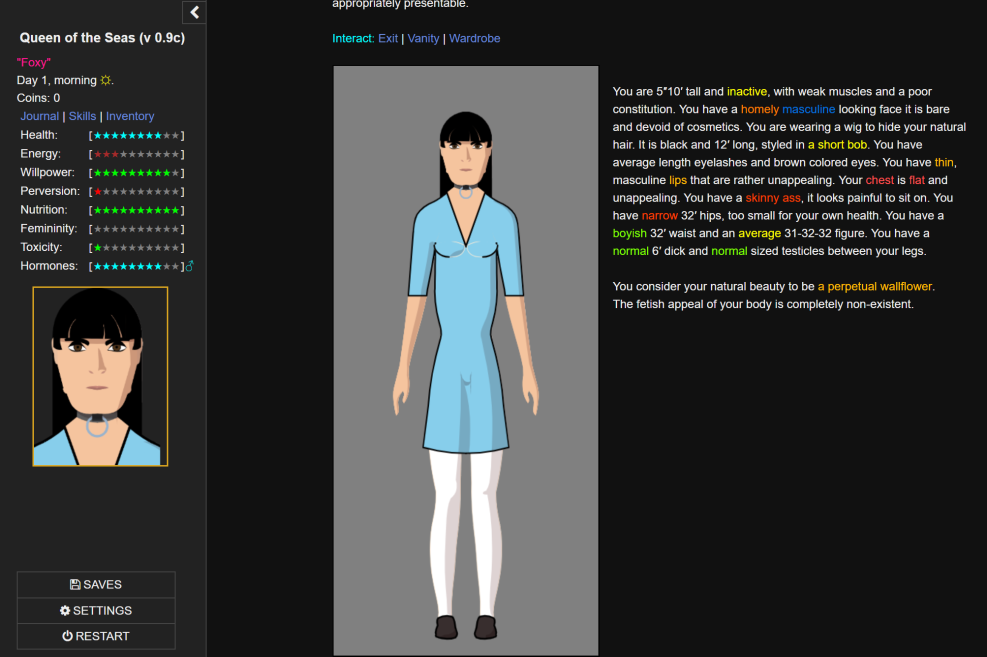Click the "Foxy" character name
This screenshot has width=987, height=657.
pos(34,62)
